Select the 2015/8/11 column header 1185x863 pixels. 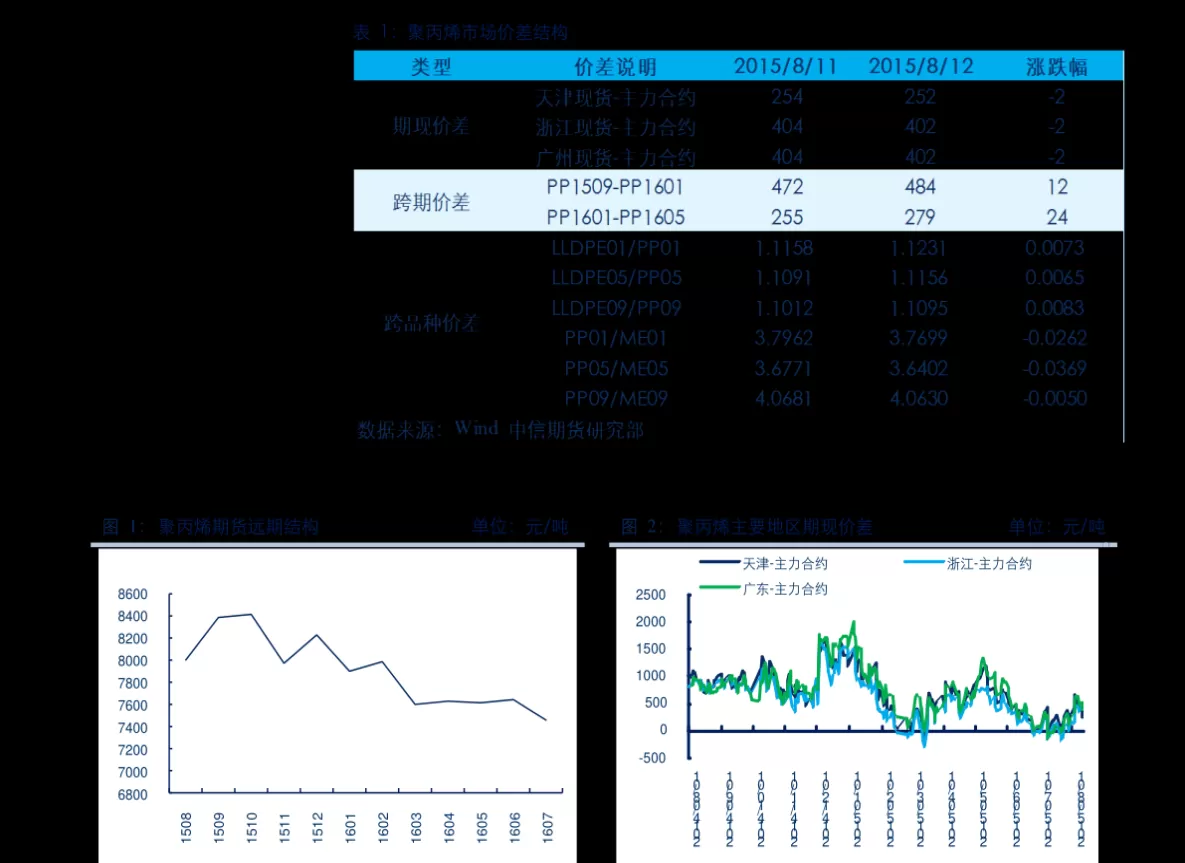coord(785,67)
